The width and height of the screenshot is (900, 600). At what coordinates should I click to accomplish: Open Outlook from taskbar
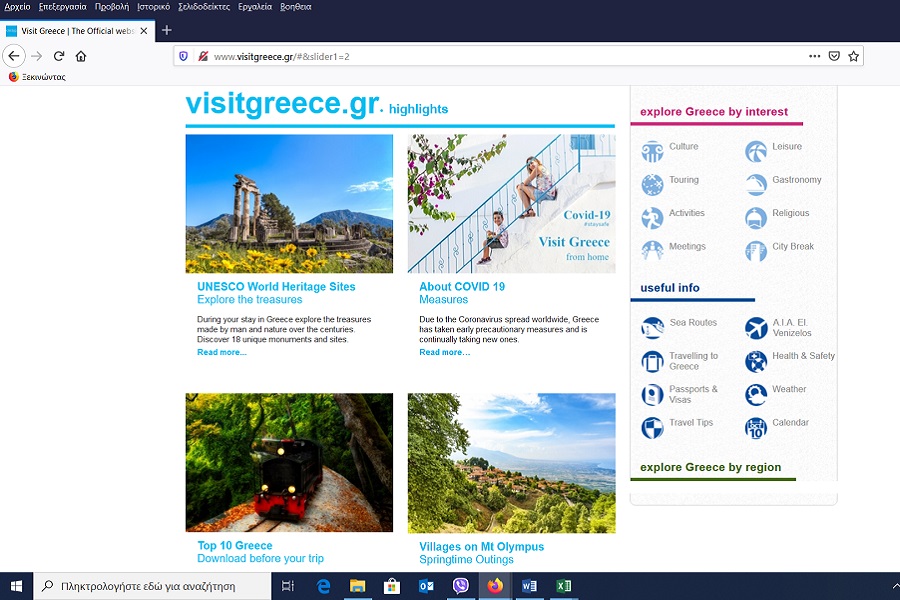426,586
